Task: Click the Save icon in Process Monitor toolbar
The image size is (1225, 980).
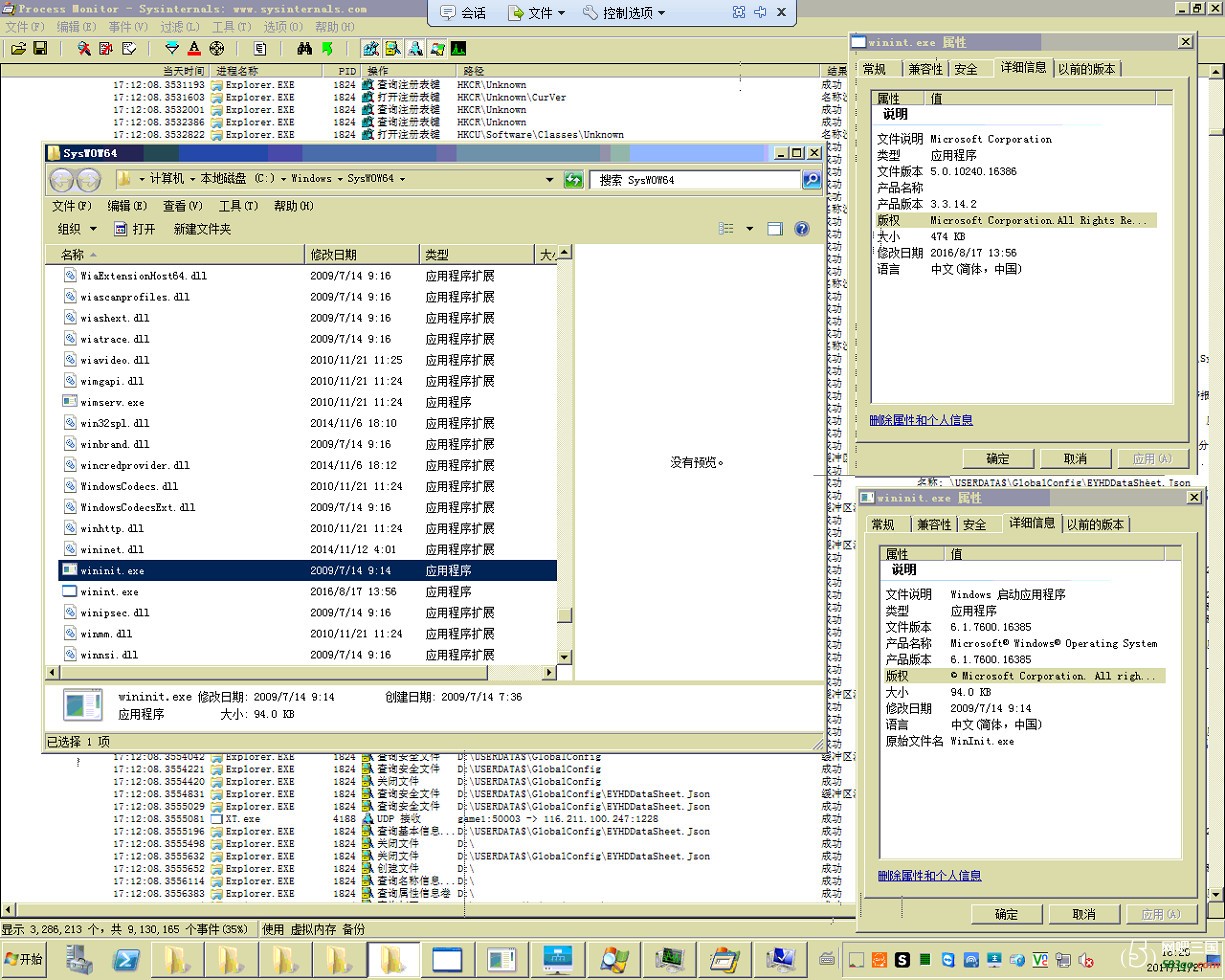Action: coord(40,48)
